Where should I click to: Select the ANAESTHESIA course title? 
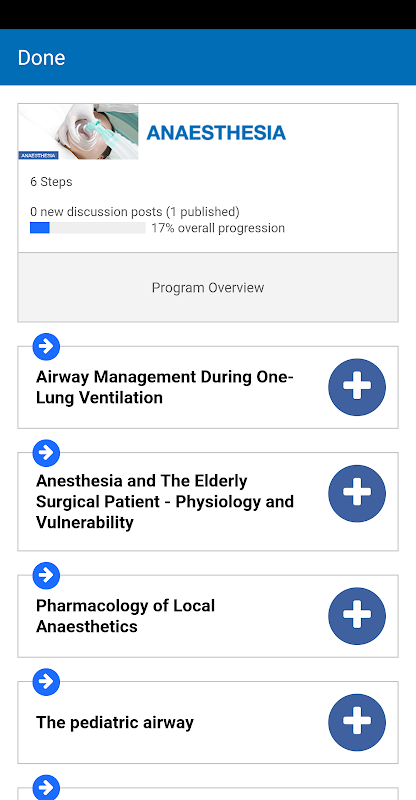coord(216,133)
